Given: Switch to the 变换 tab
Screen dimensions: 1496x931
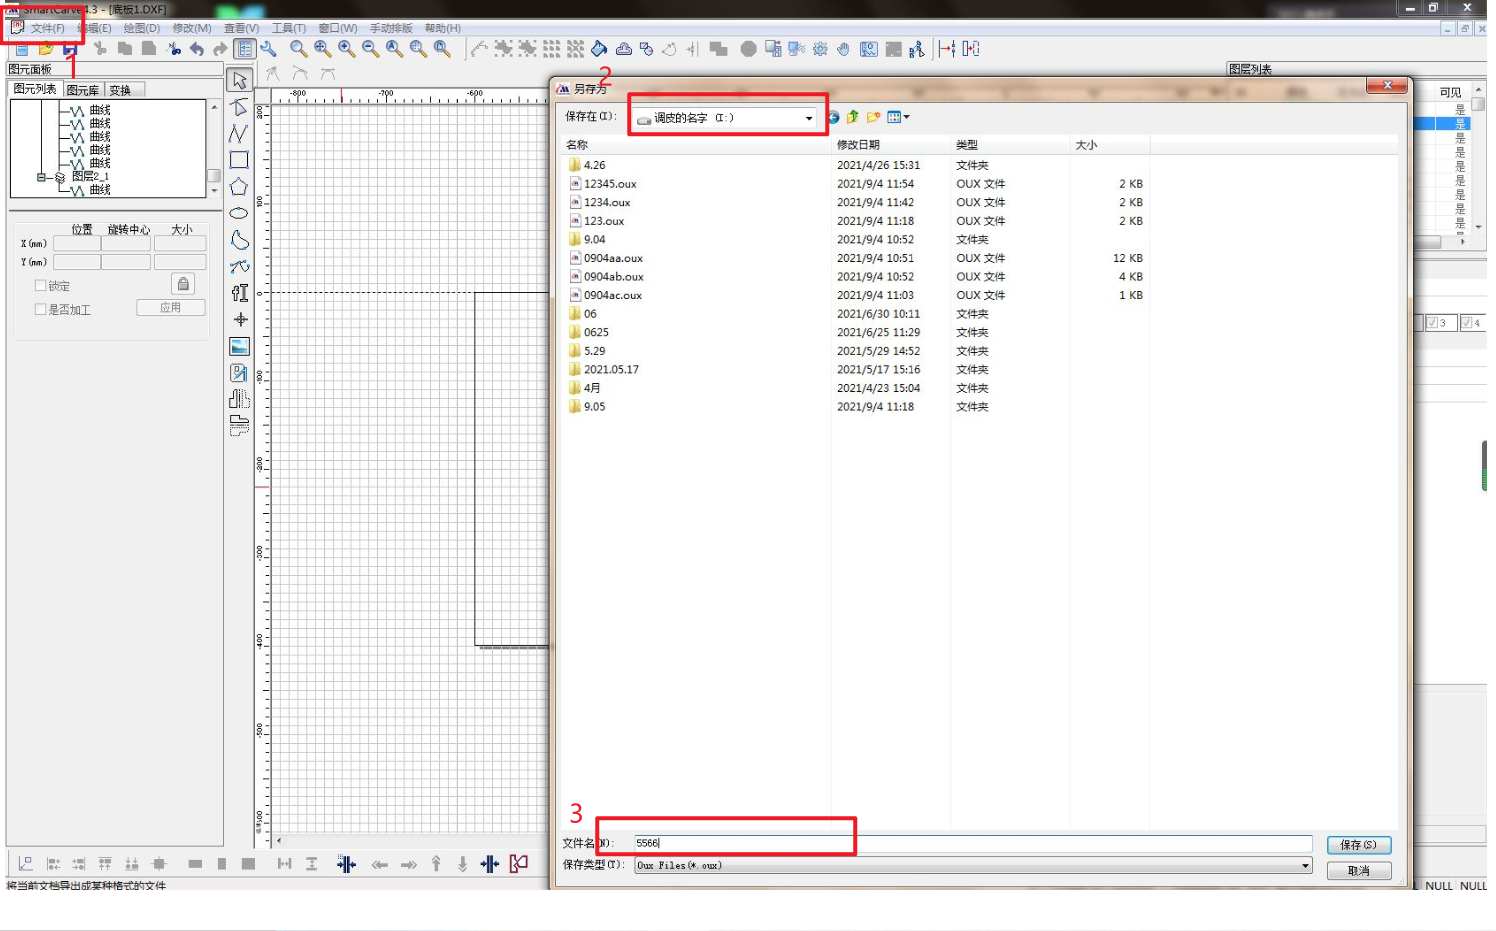Looking at the screenshot, I should click(124, 90).
